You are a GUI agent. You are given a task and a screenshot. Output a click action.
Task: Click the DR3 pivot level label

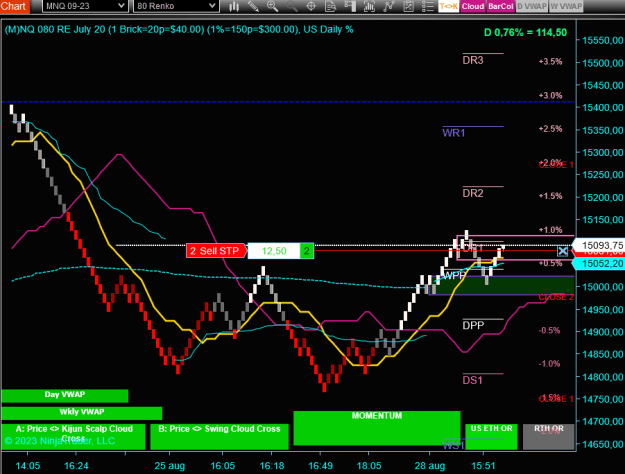[473, 60]
